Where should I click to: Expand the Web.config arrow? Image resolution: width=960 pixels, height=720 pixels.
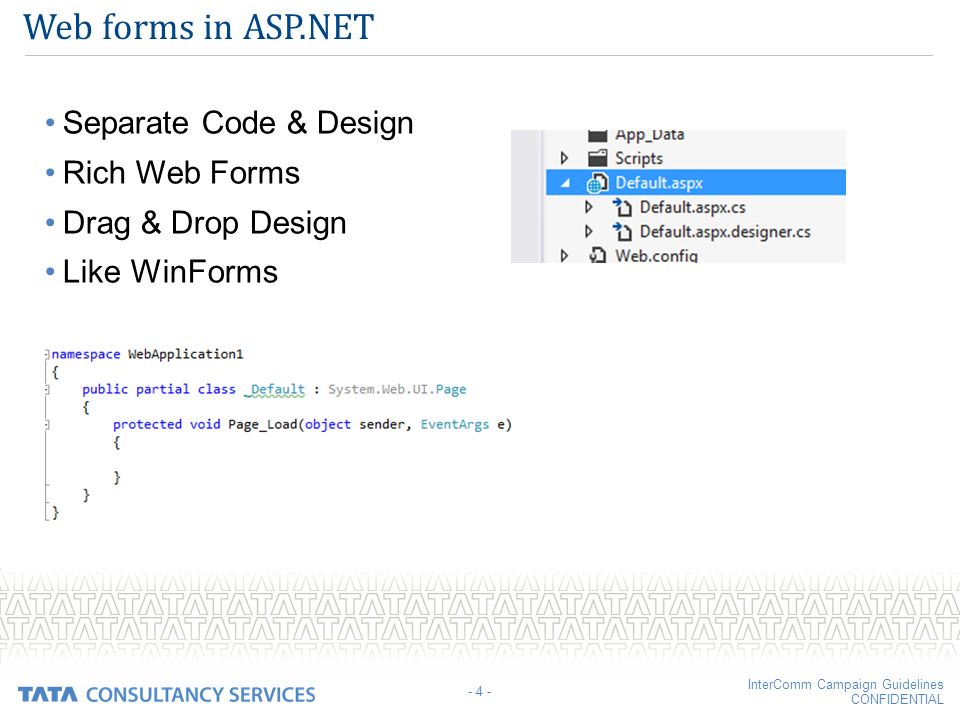coord(564,255)
